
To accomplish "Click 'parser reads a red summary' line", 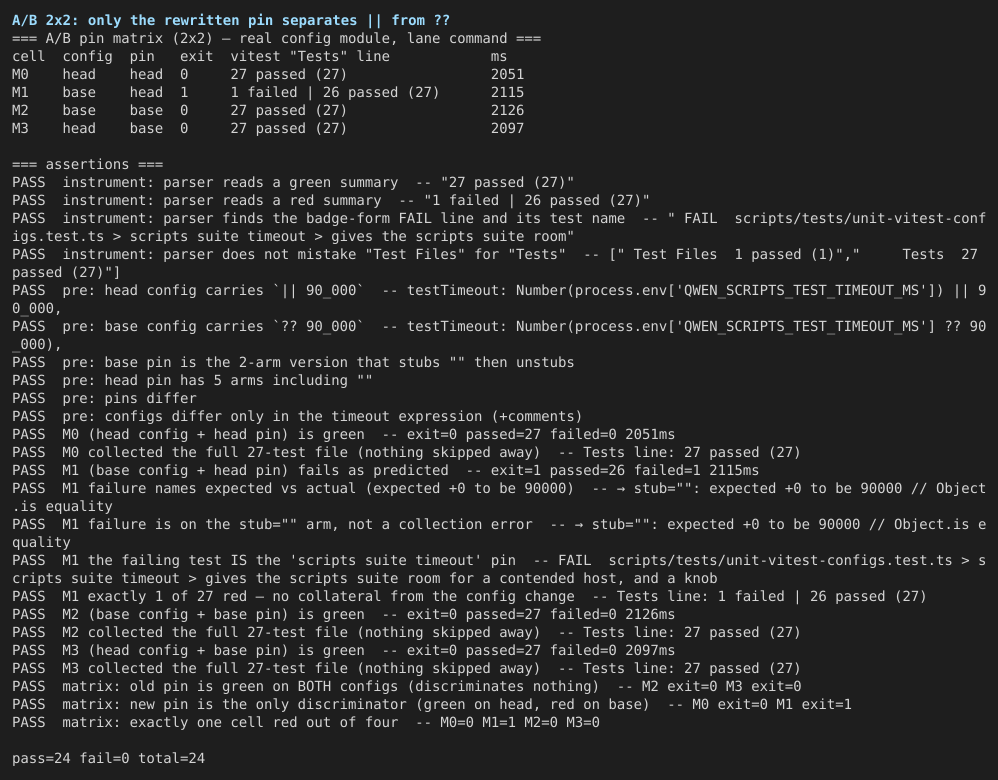I will click(331, 200).
